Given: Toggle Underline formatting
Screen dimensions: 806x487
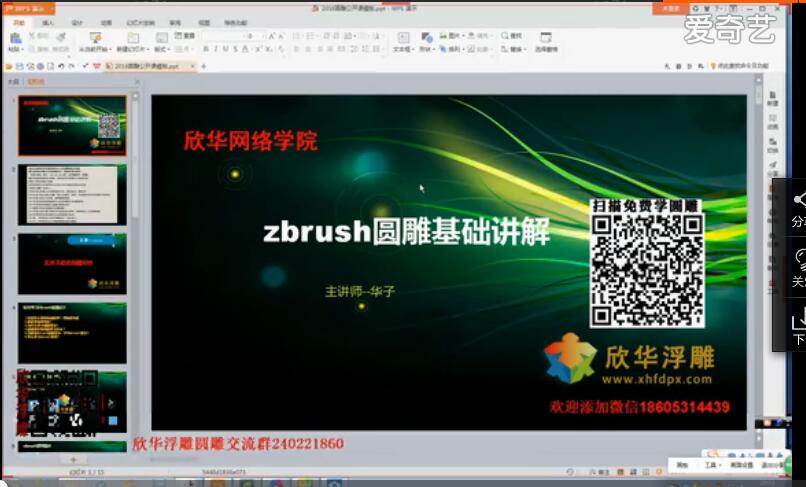Looking at the screenshot, I should click(226, 49).
